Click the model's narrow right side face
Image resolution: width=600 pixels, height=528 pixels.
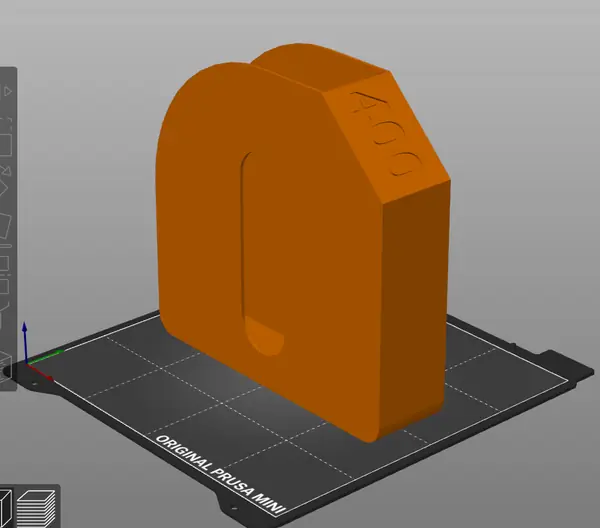415,306
